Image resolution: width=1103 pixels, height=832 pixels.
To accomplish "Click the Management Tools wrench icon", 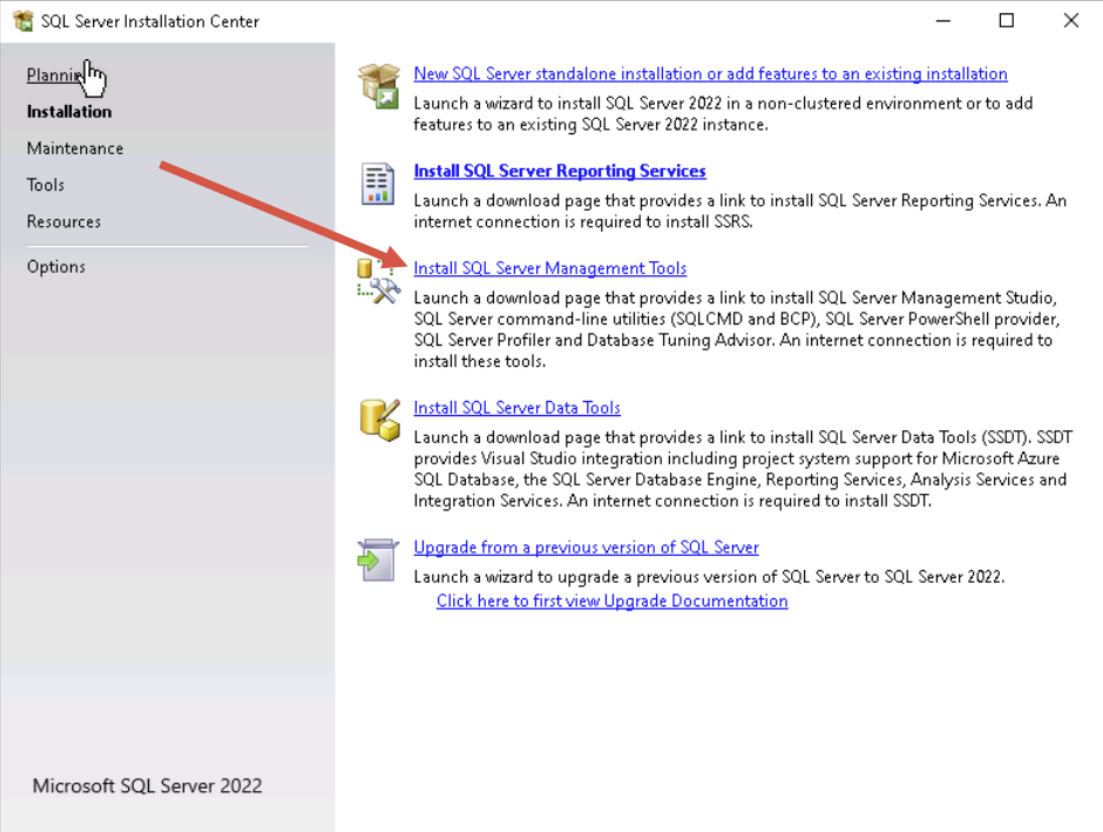I will click(x=378, y=281).
